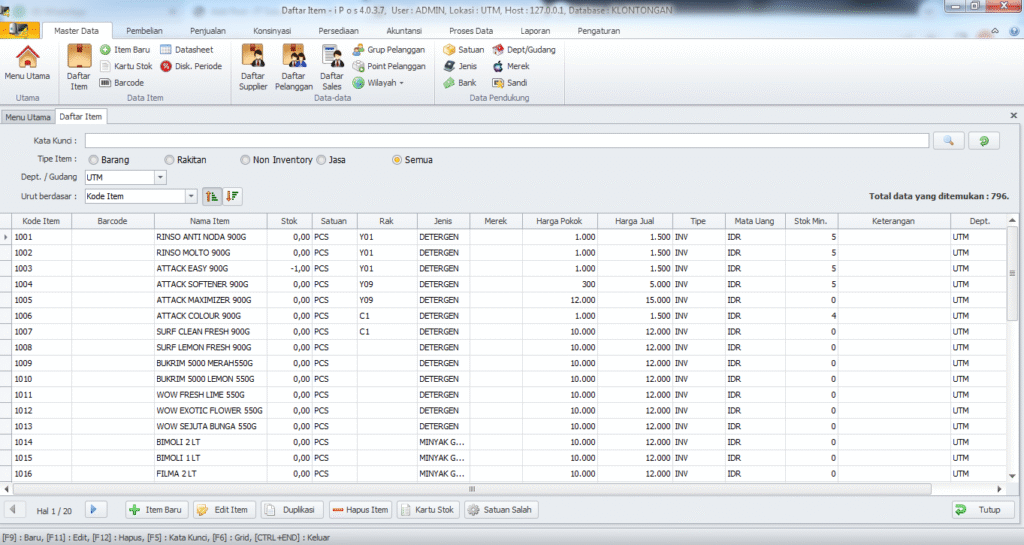Sort descending using the sort icon
Viewport: 1024px width, 545px height.
point(234,196)
